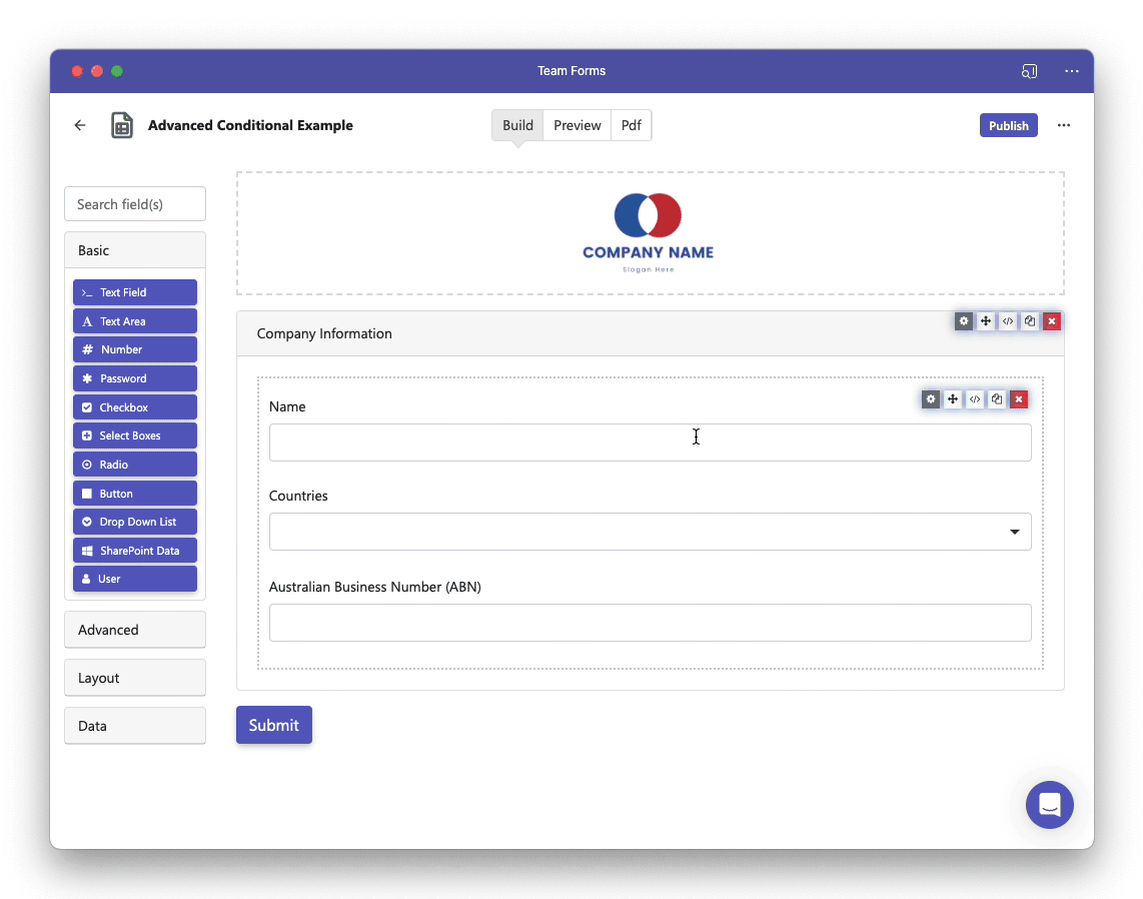Remove the Name field with red X
The image size is (1143, 899).
(1018, 399)
